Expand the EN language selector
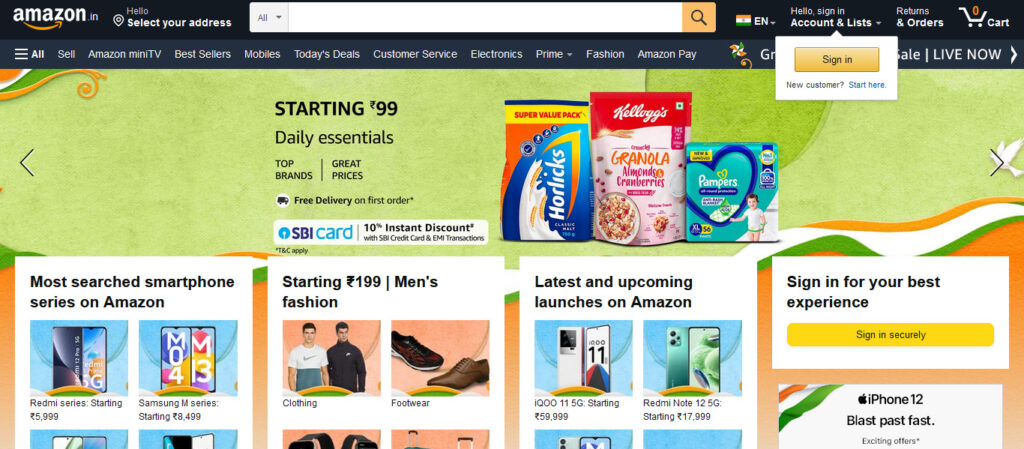Screen dimensions: 1024x449 (756, 21)
